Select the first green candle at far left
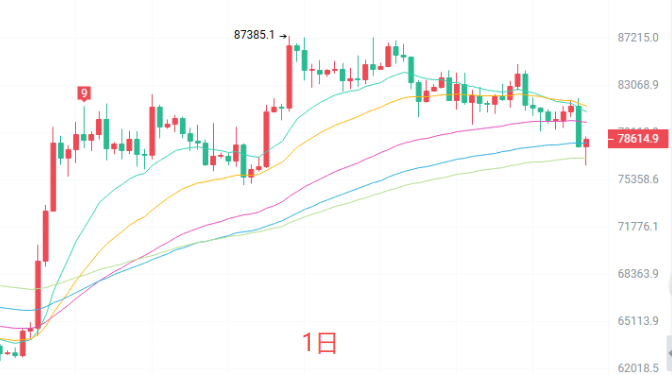The width and height of the screenshot is (672, 375). point(1,351)
